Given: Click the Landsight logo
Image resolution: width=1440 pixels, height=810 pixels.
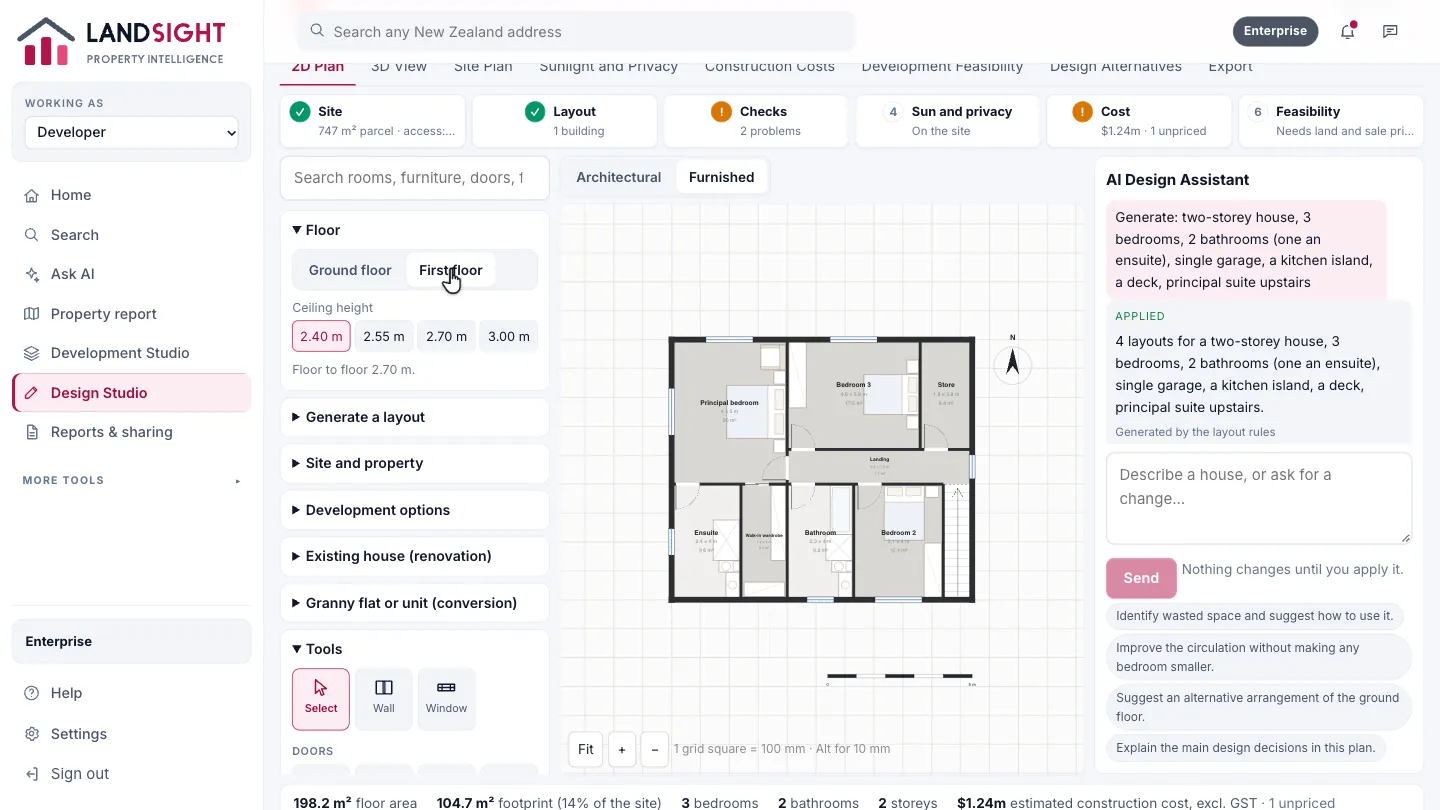Looking at the screenshot, I should coord(120,43).
